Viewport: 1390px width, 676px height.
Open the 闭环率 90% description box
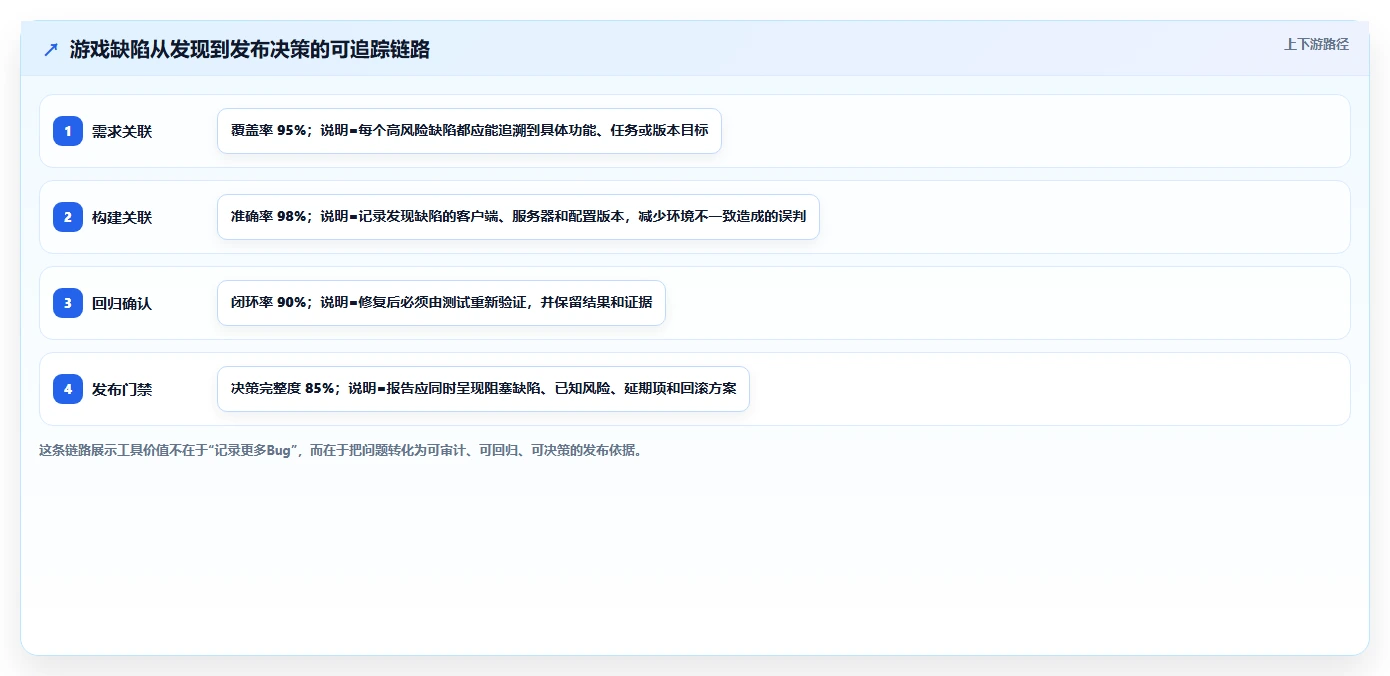point(441,303)
